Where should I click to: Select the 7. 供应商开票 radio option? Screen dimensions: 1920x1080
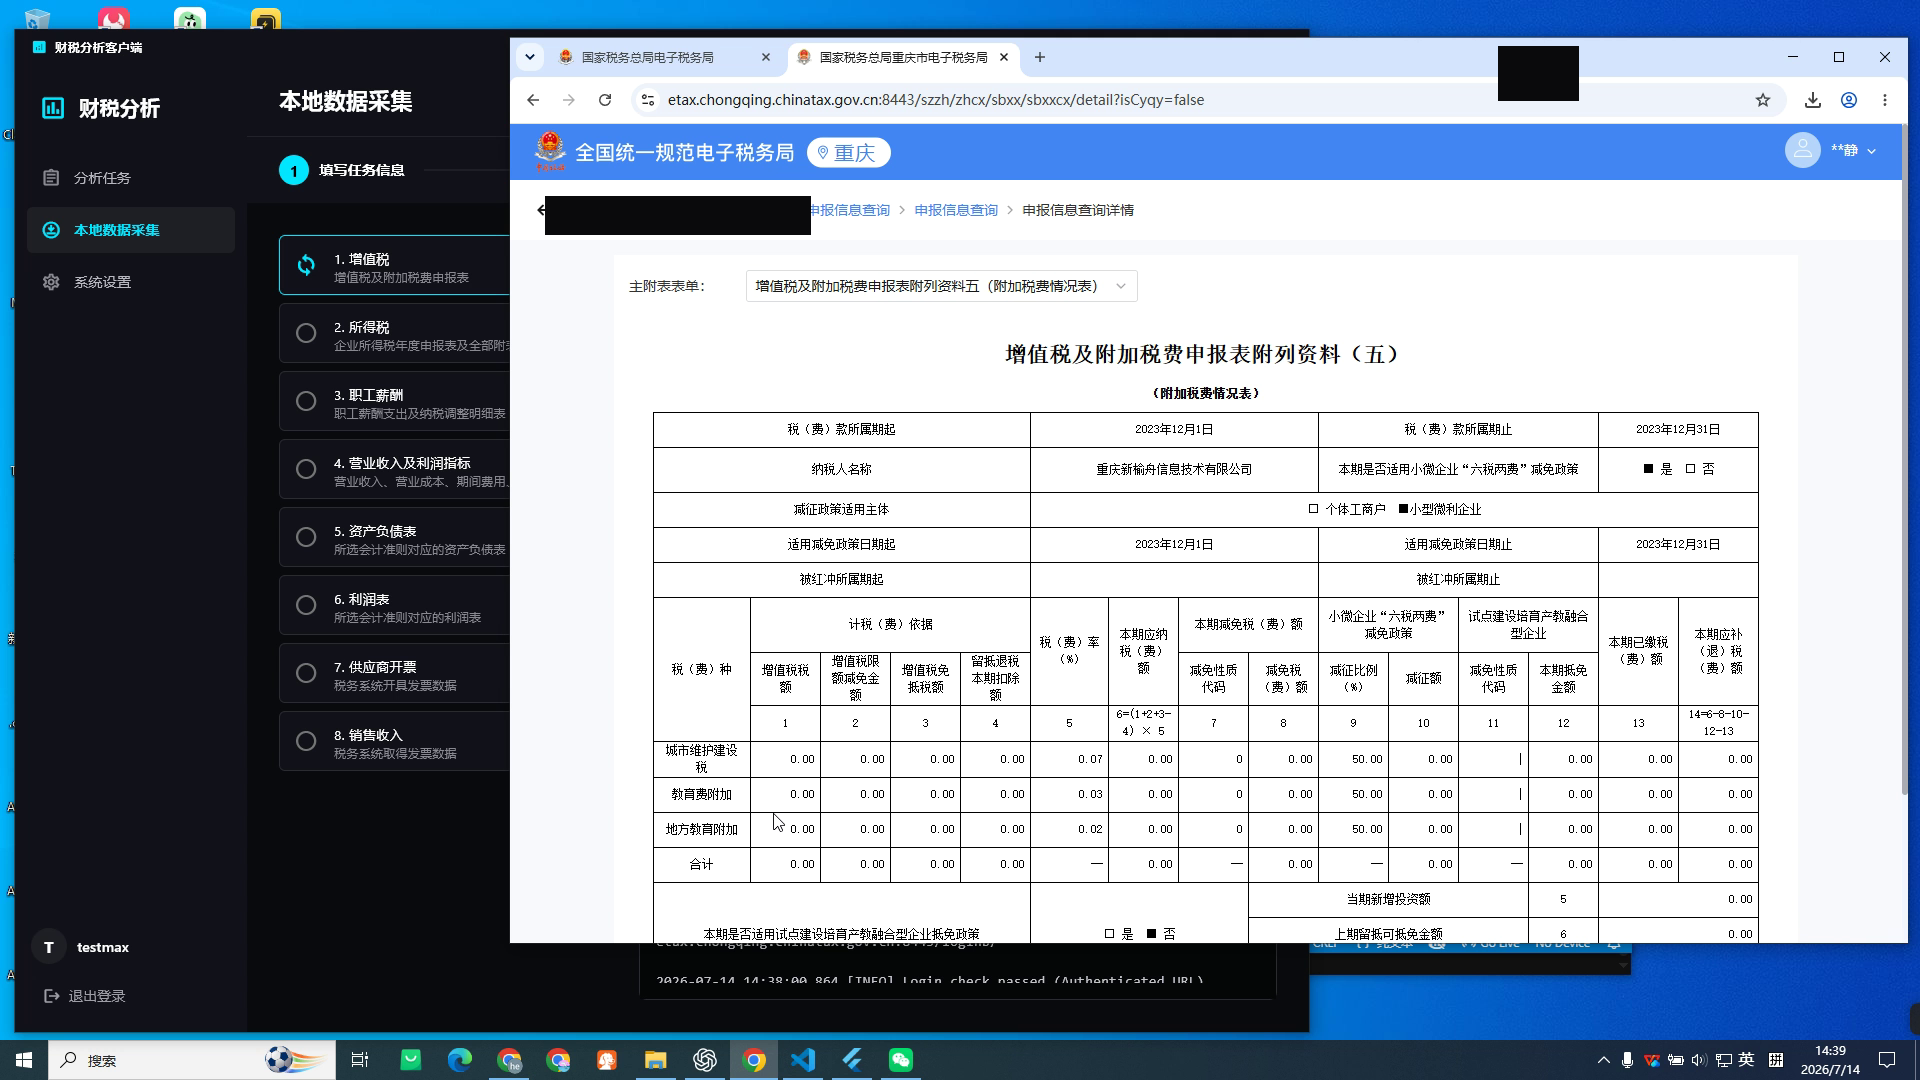(x=306, y=673)
